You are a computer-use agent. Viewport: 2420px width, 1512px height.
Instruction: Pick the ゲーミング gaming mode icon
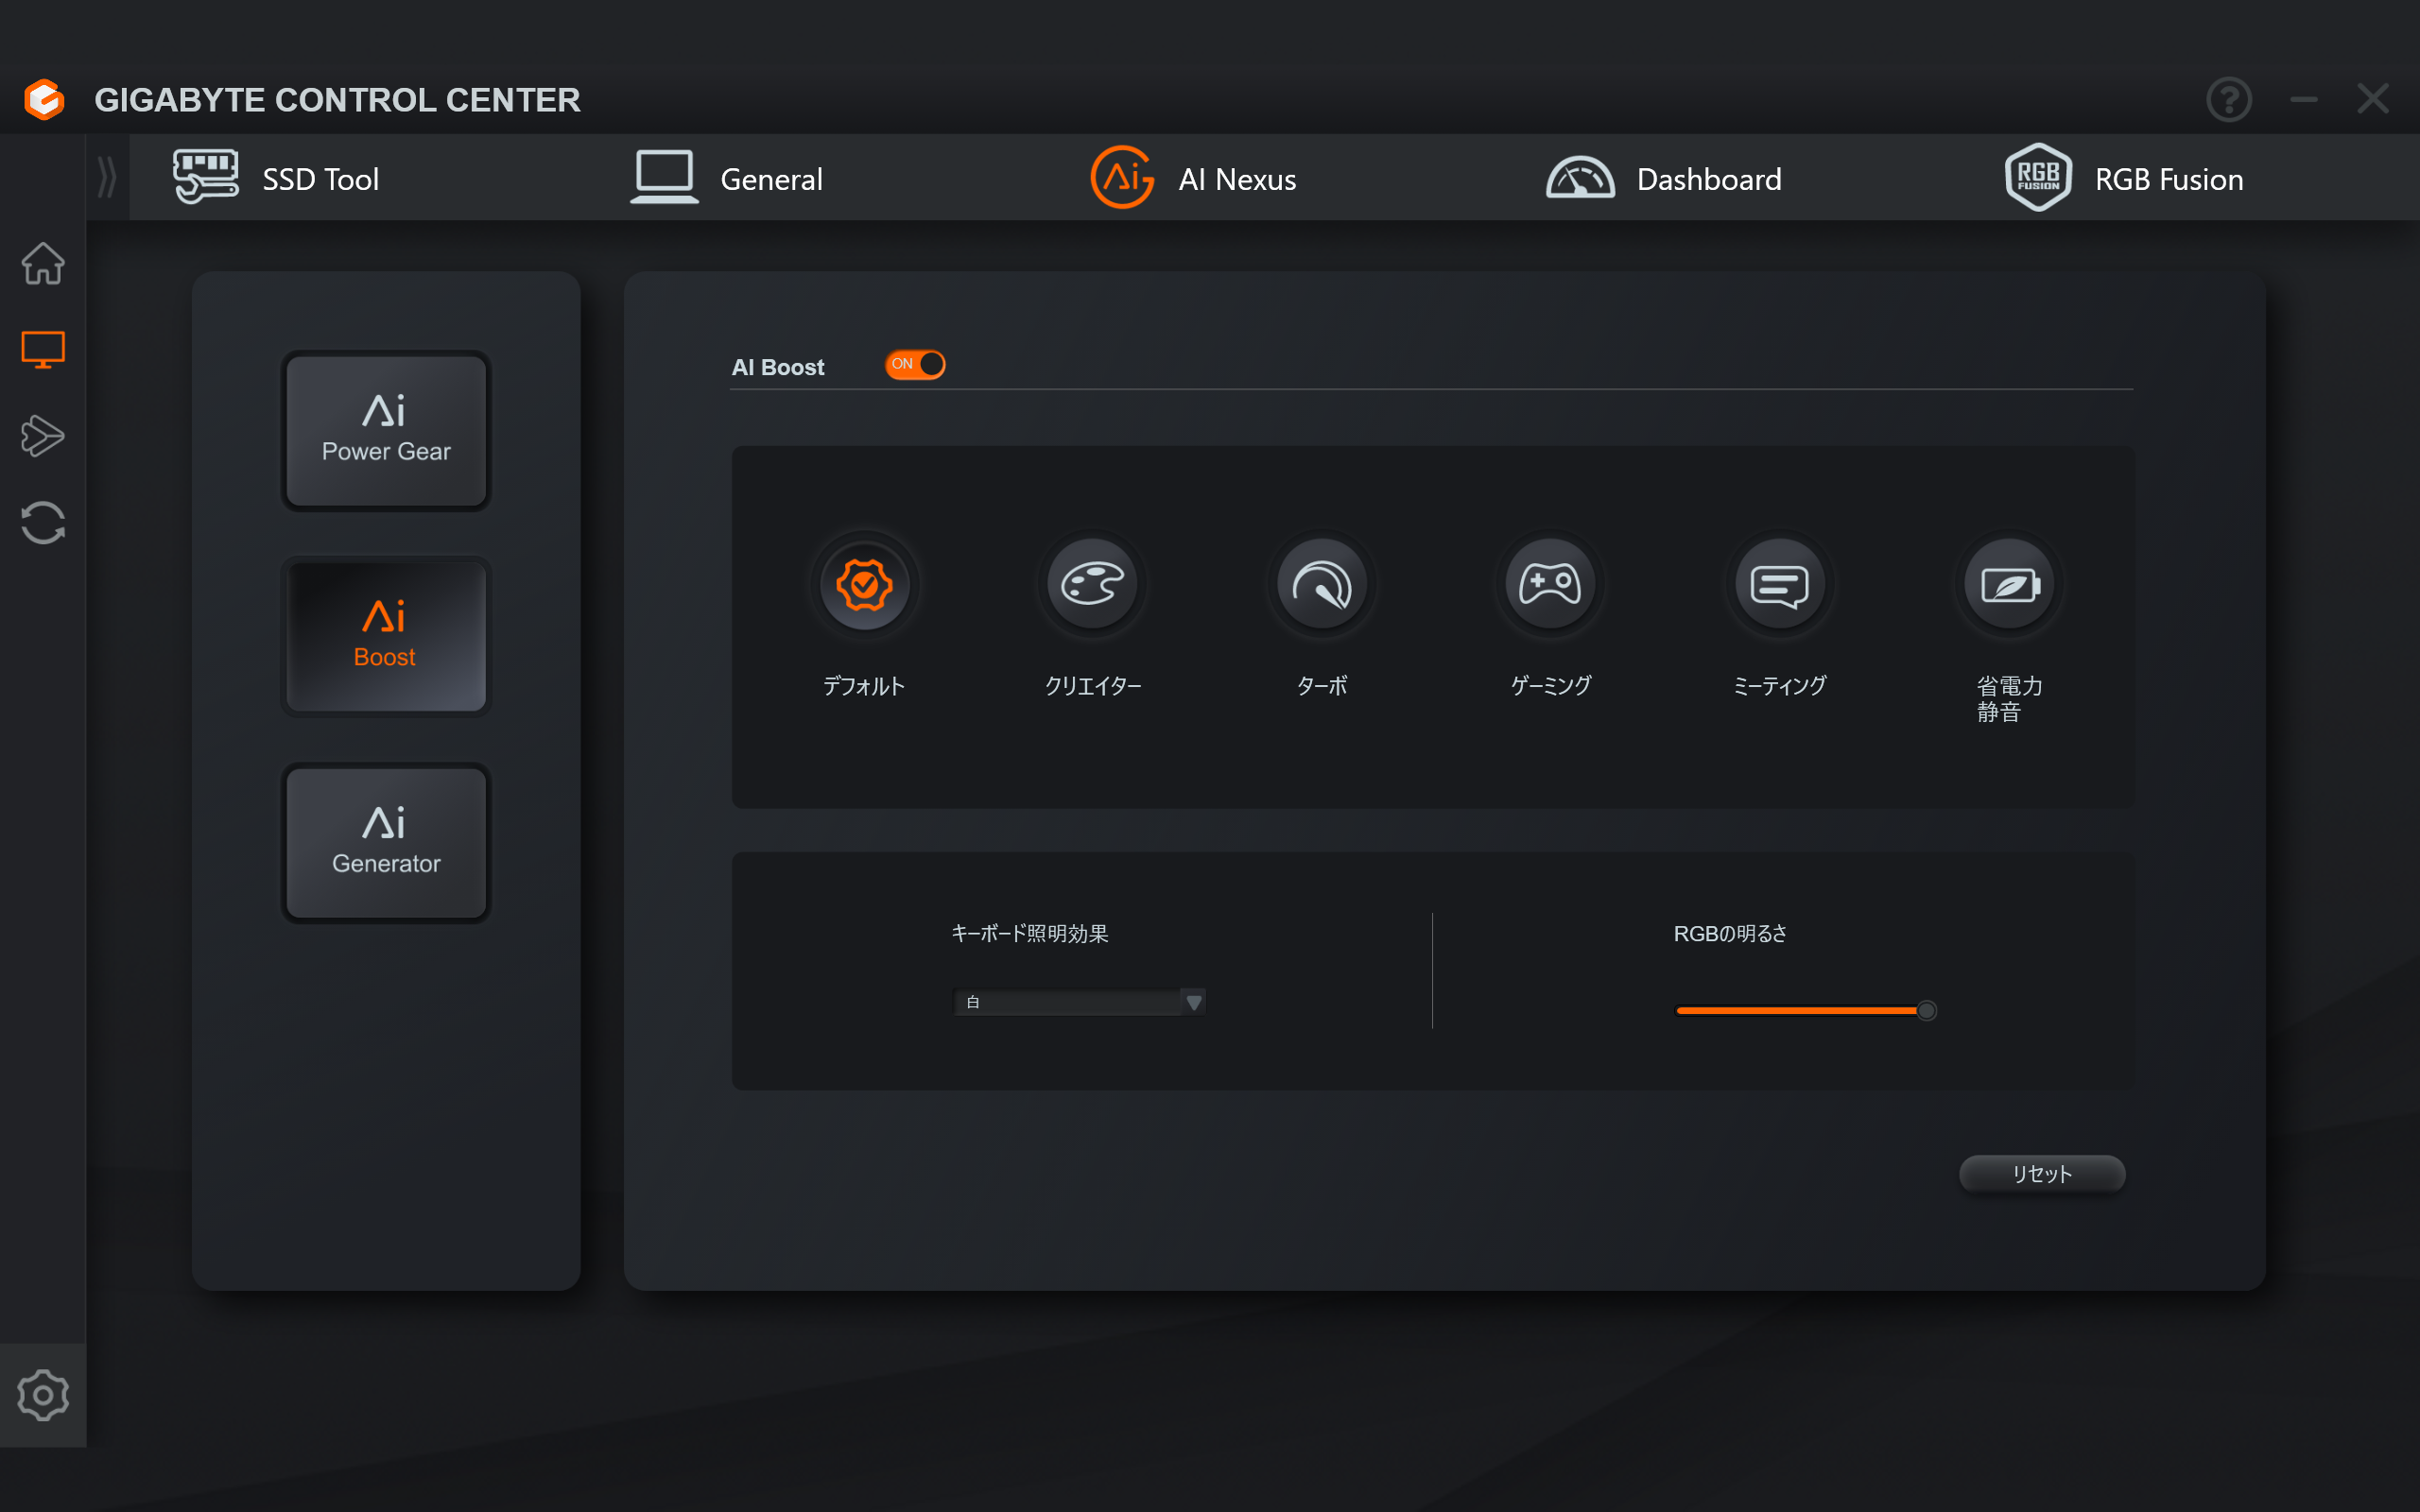[1550, 584]
